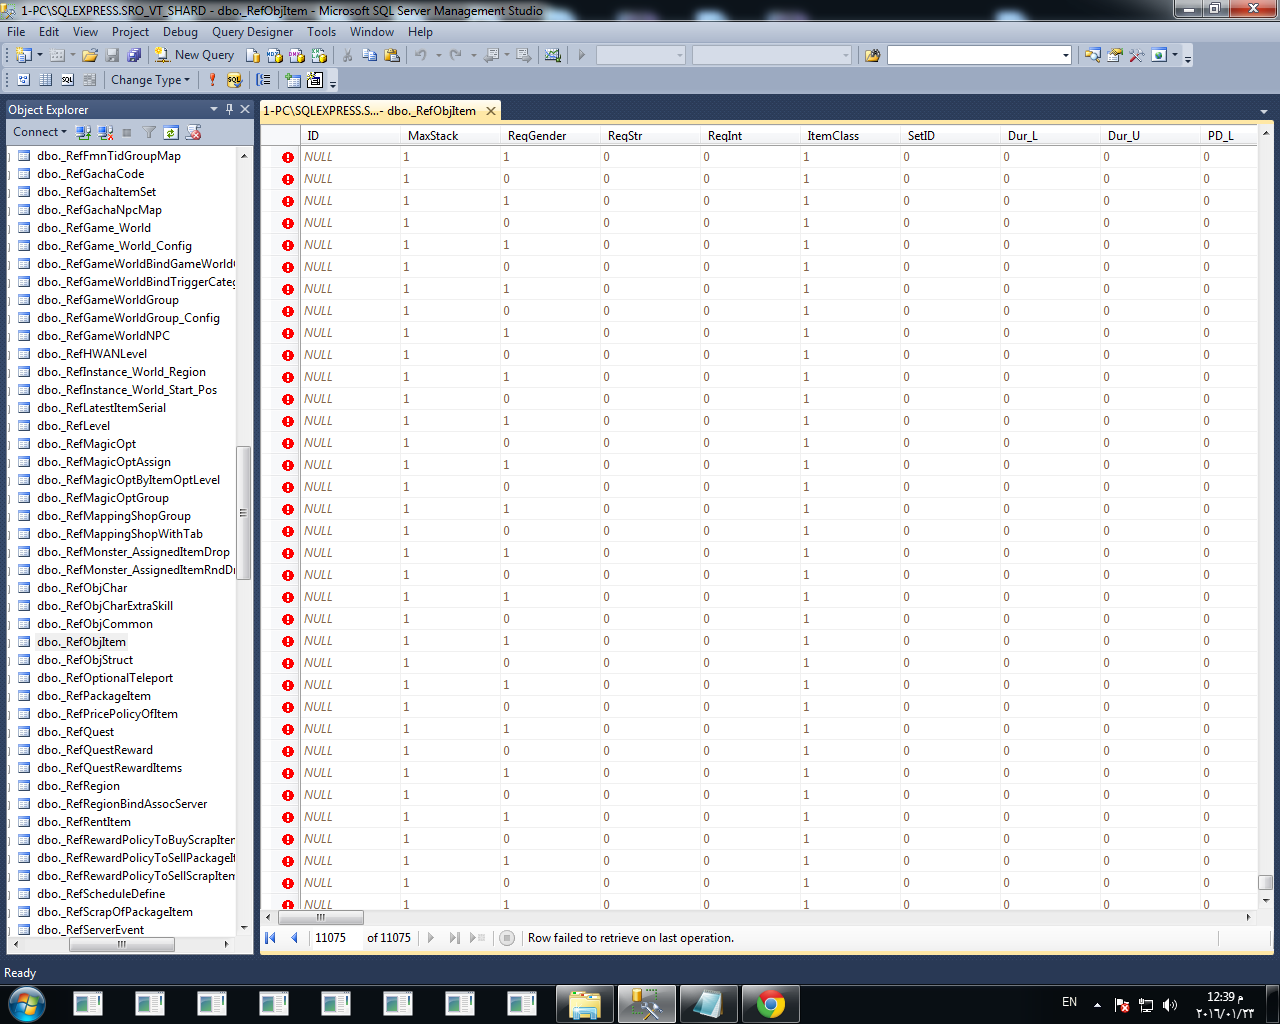Open the Tools menu
This screenshot has width=1280, height=1024.
click(321, 32)
